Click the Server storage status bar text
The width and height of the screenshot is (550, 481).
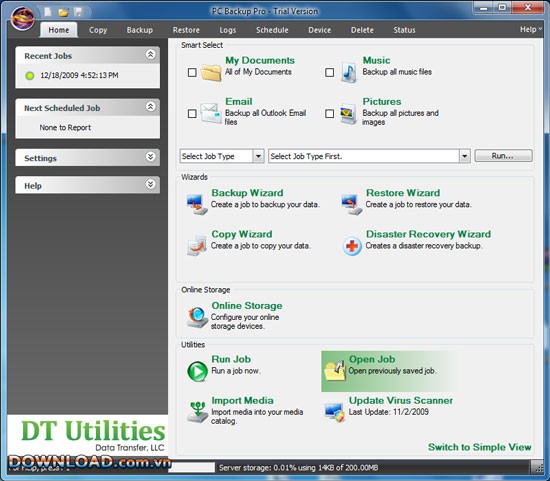pyautogui.click(x=298, y=468)
